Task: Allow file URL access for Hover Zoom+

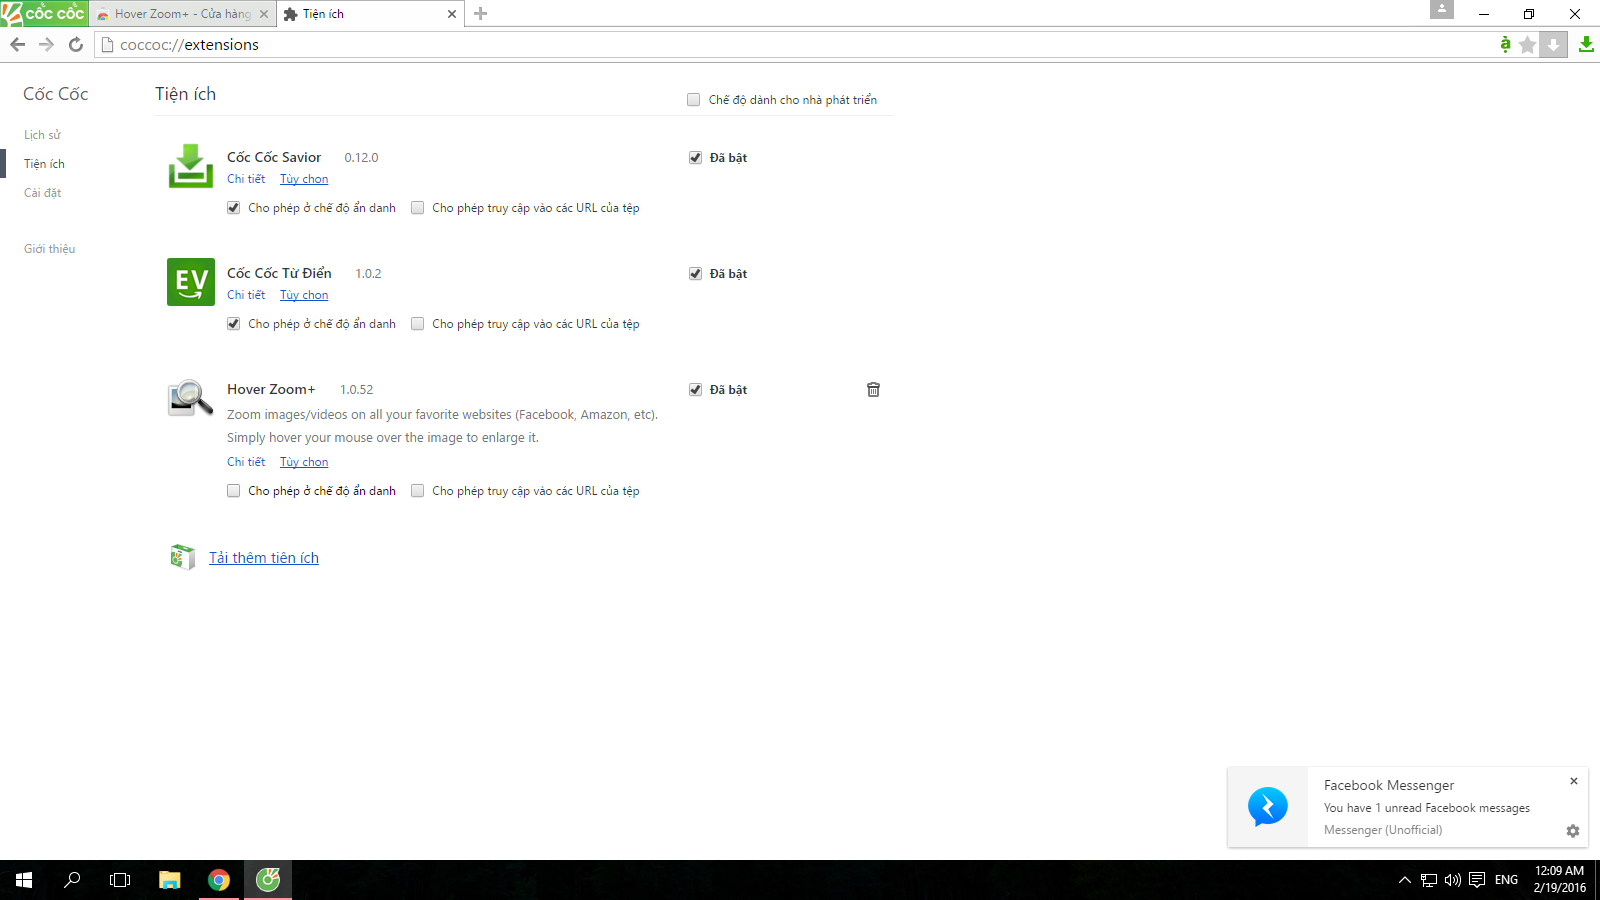Action: click(418, 491)
